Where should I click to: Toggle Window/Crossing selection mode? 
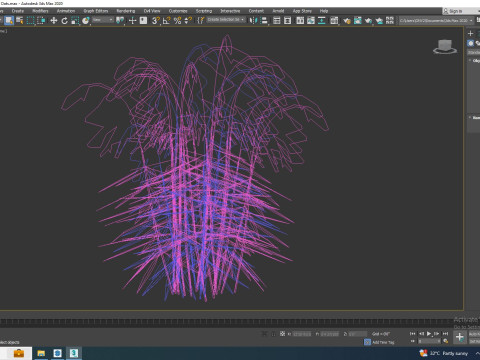(41, 20)
